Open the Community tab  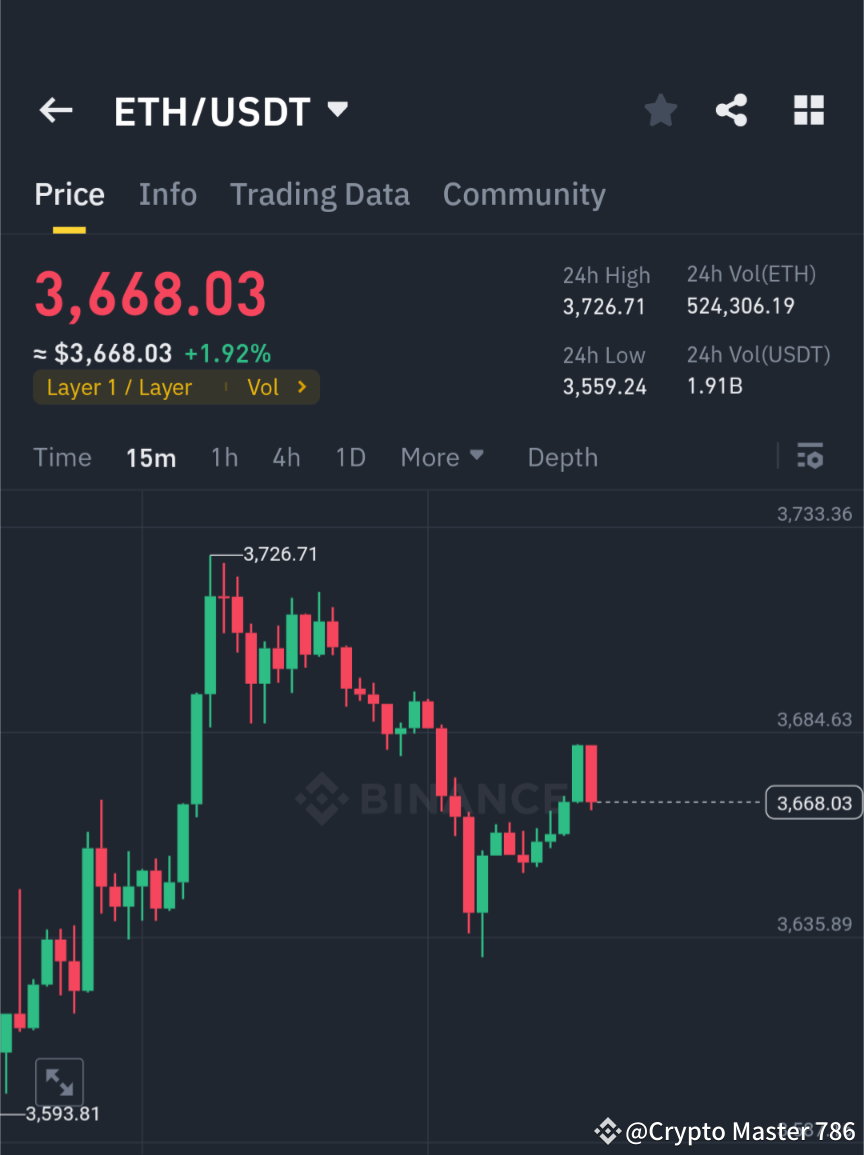click(x=524, y=194)
